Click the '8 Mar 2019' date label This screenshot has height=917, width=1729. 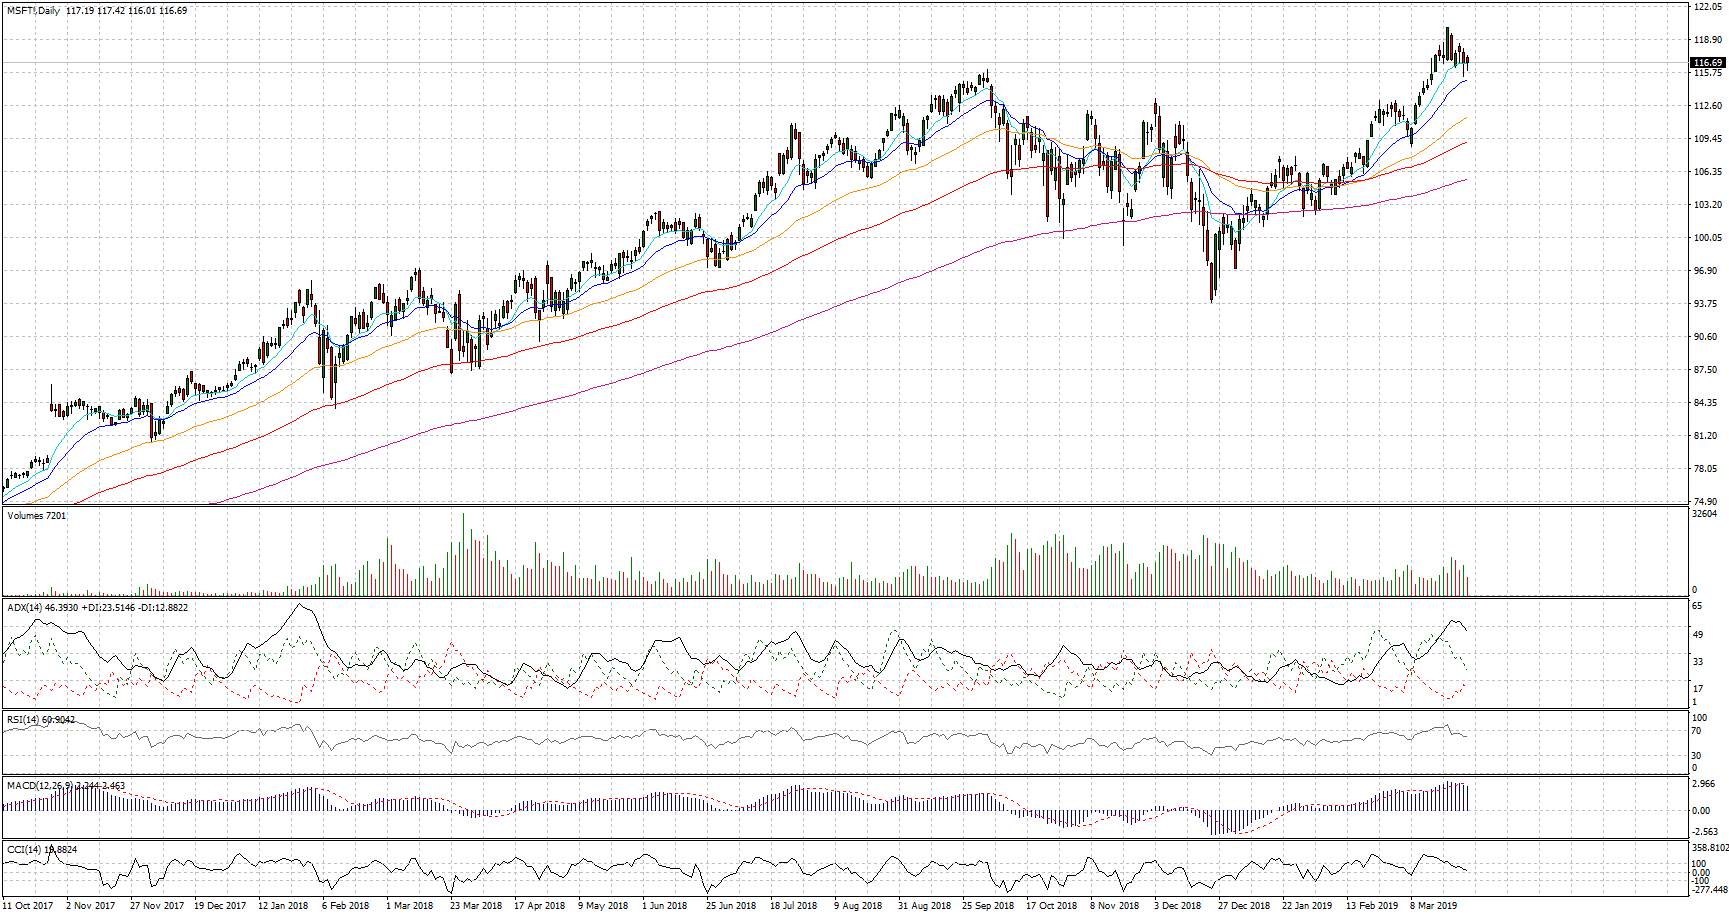(x=1434, y=906)
